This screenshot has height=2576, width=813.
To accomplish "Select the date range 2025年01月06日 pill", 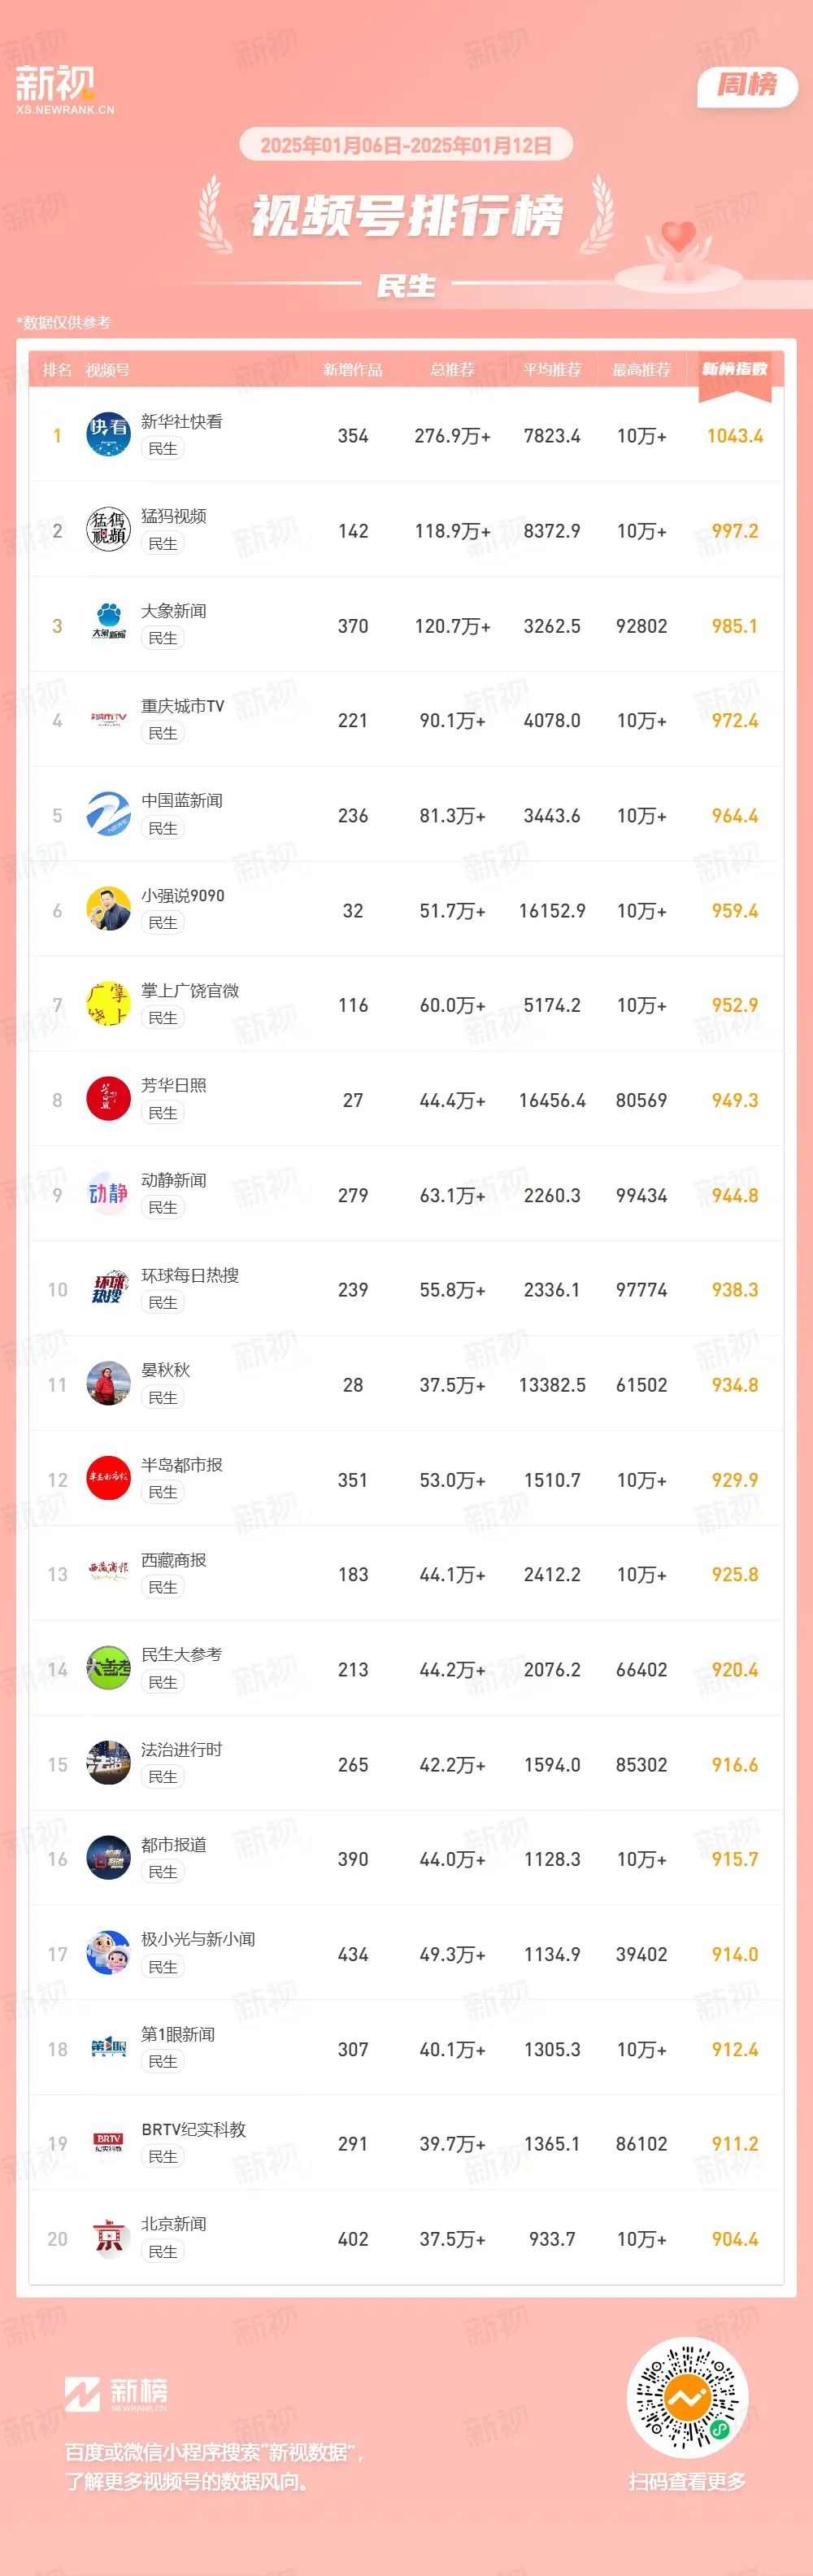I will pos(406,145).
